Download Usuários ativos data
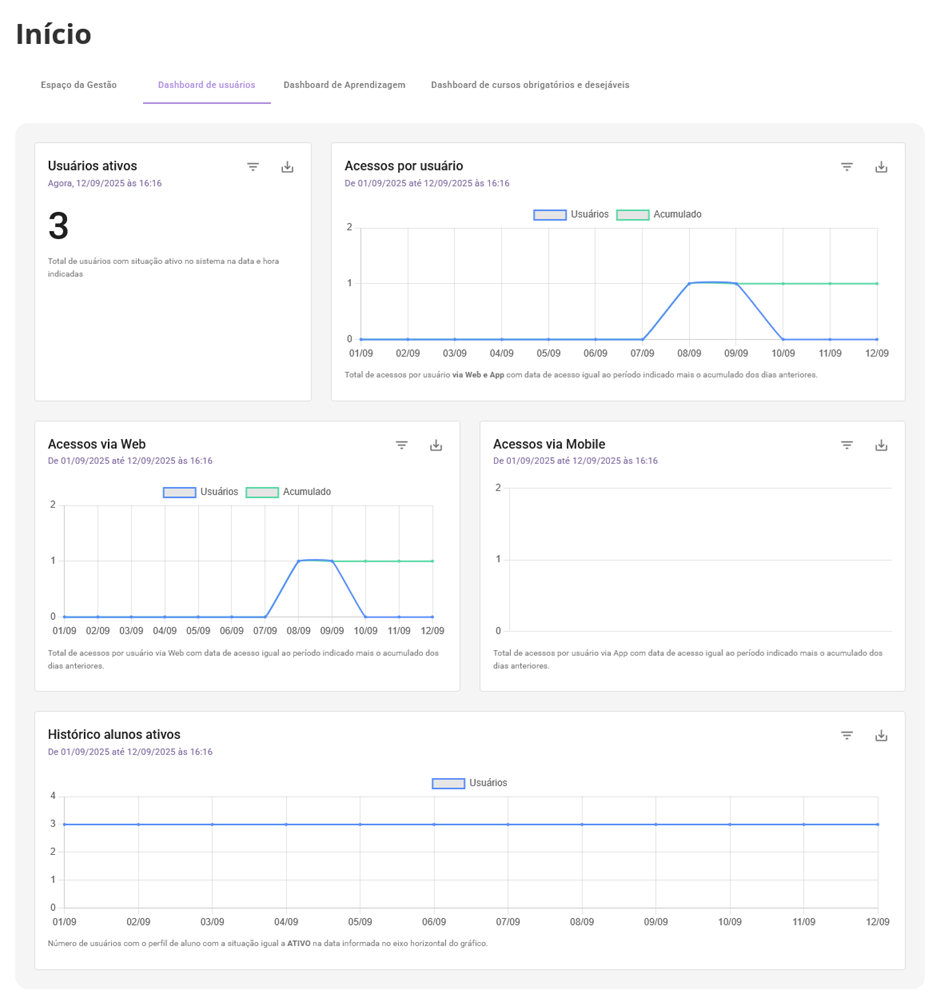This screenshot has width=933, height=998. point(287,167)
